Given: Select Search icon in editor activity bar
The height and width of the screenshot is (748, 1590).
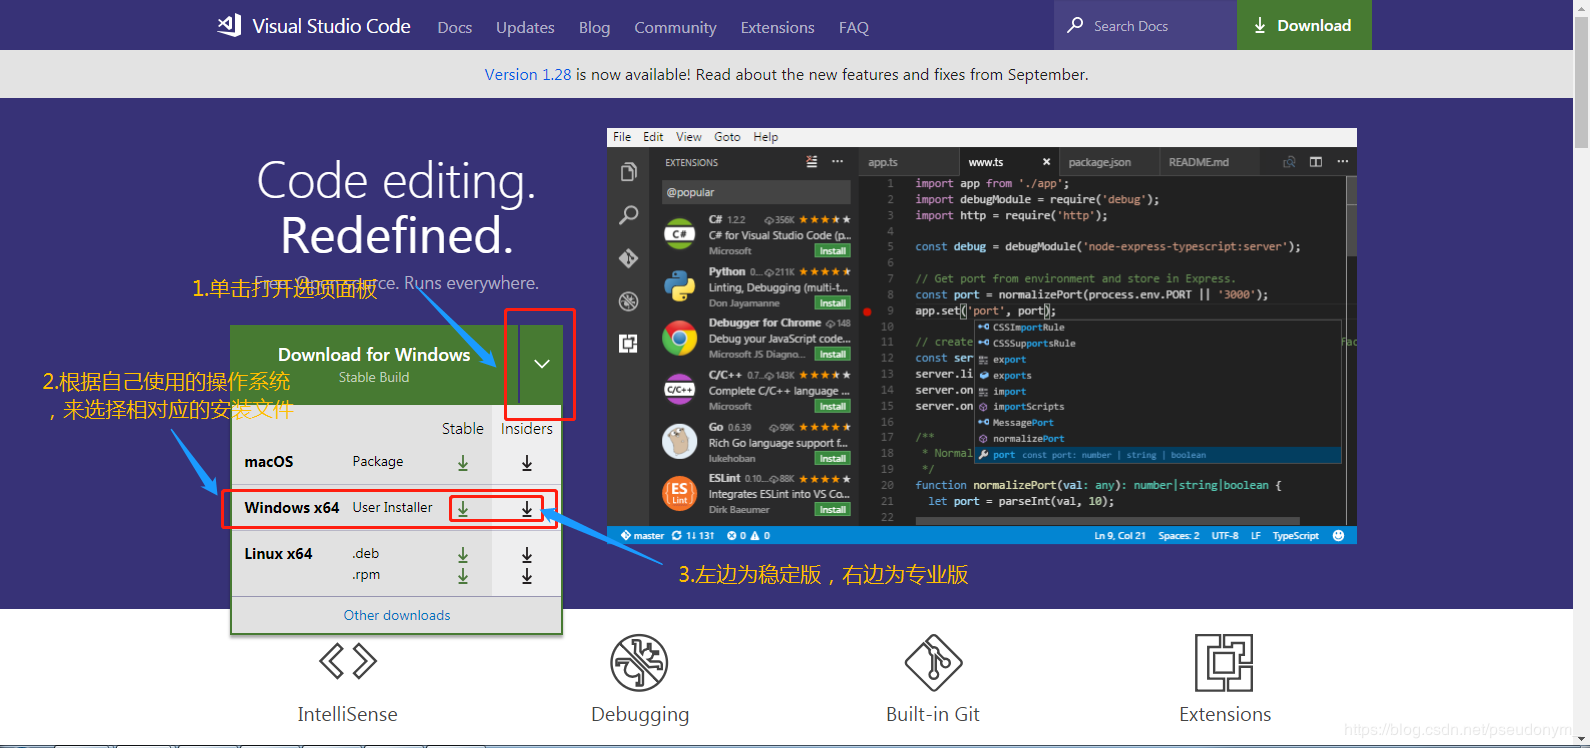Looking at the screenshot, I should (x=628, y=215).
